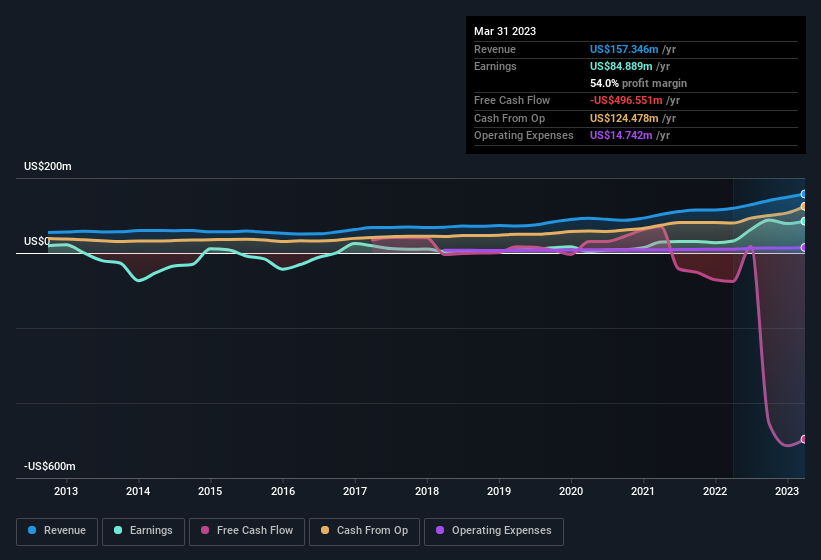Click the 54.0% profit margin text
This screenshot has width=821, height=560.
pyautogui.click(x=638, y=83)
